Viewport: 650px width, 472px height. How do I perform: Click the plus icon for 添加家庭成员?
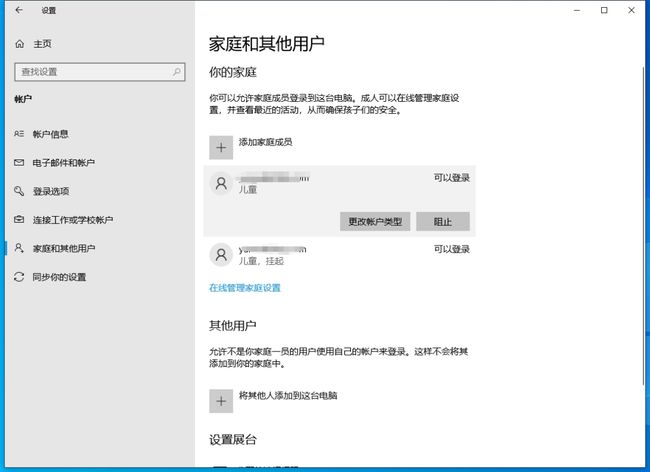[221, 148]
